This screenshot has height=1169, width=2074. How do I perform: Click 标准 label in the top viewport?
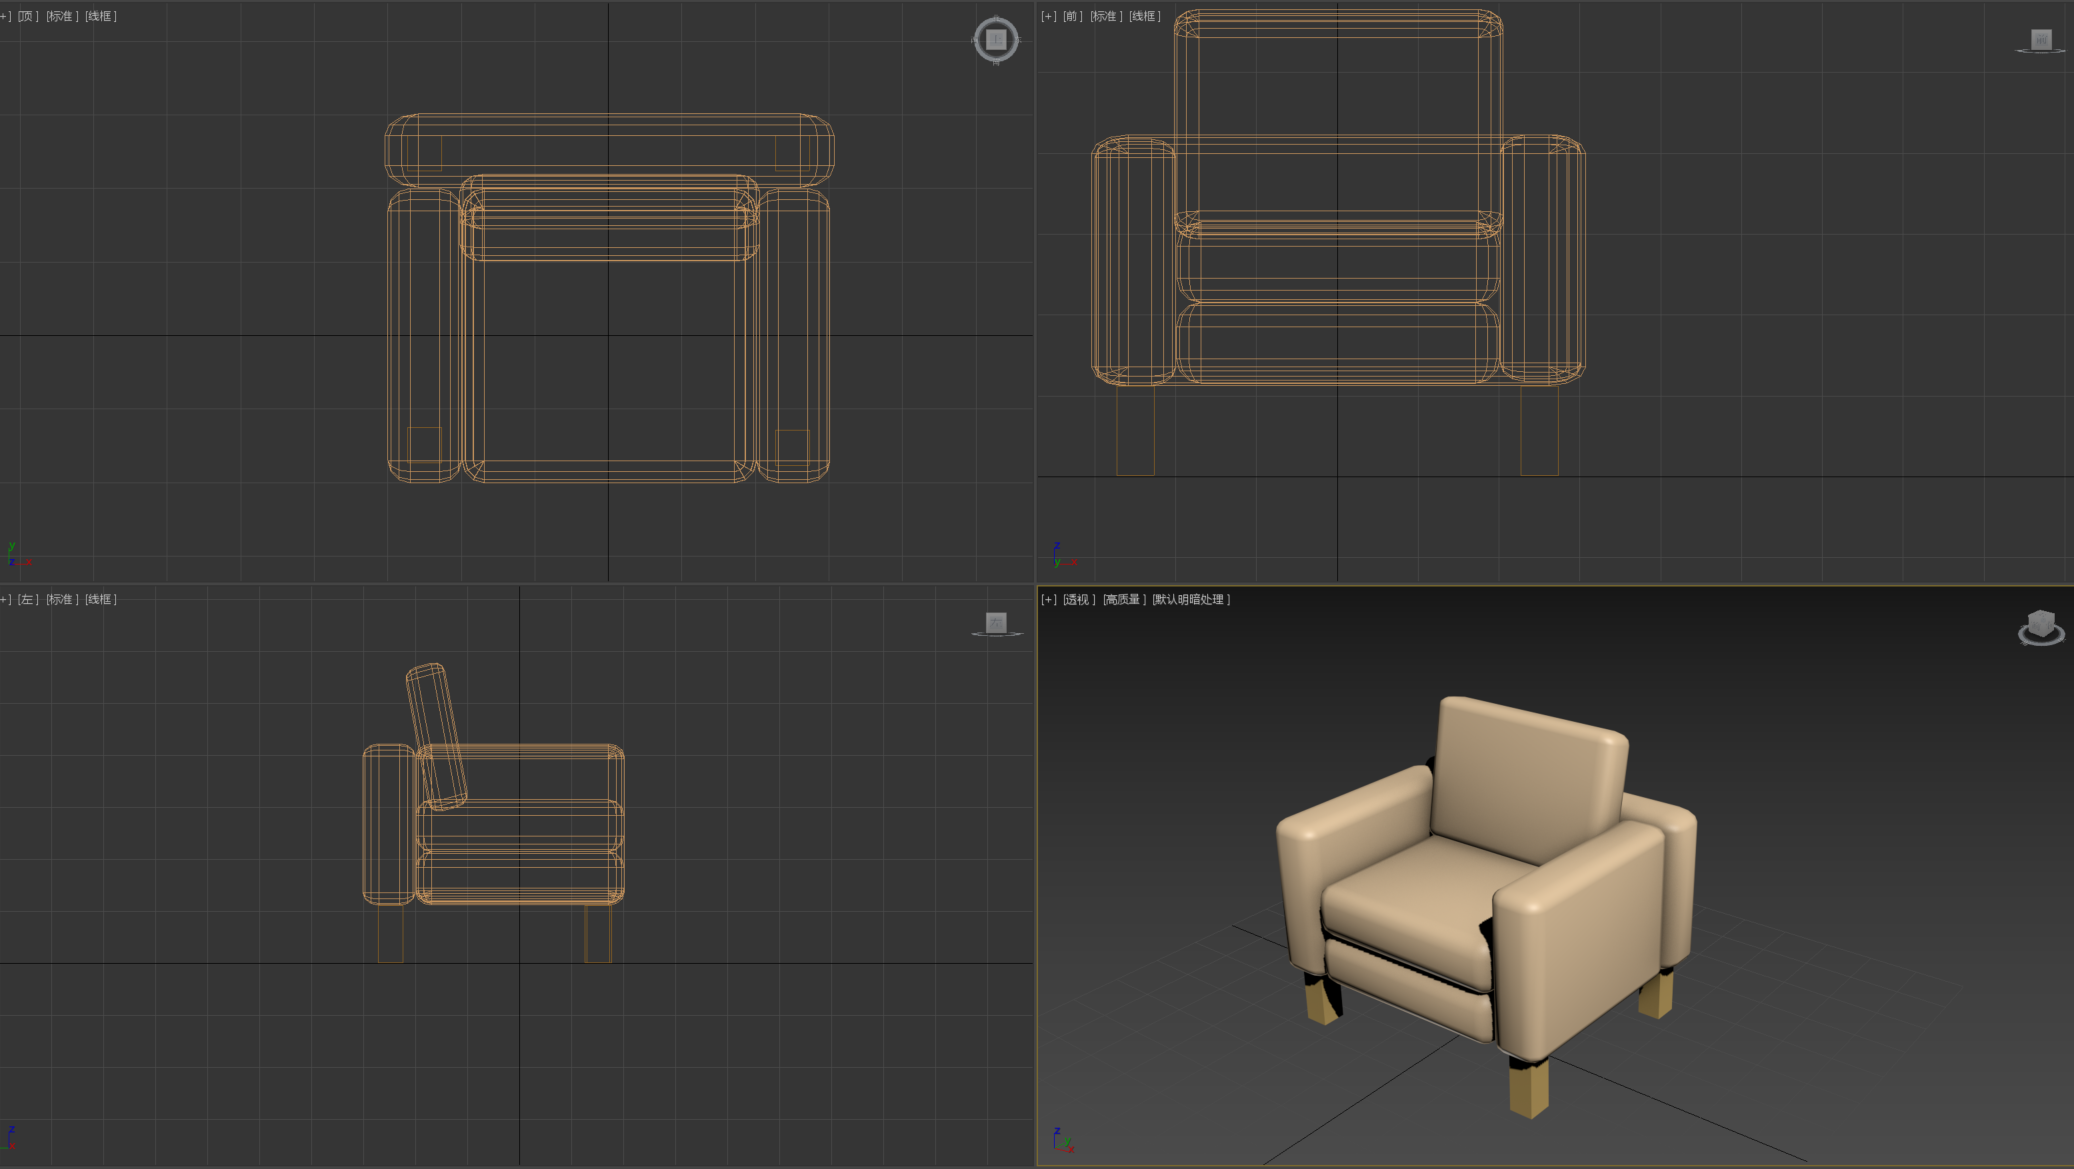[62, 16]
